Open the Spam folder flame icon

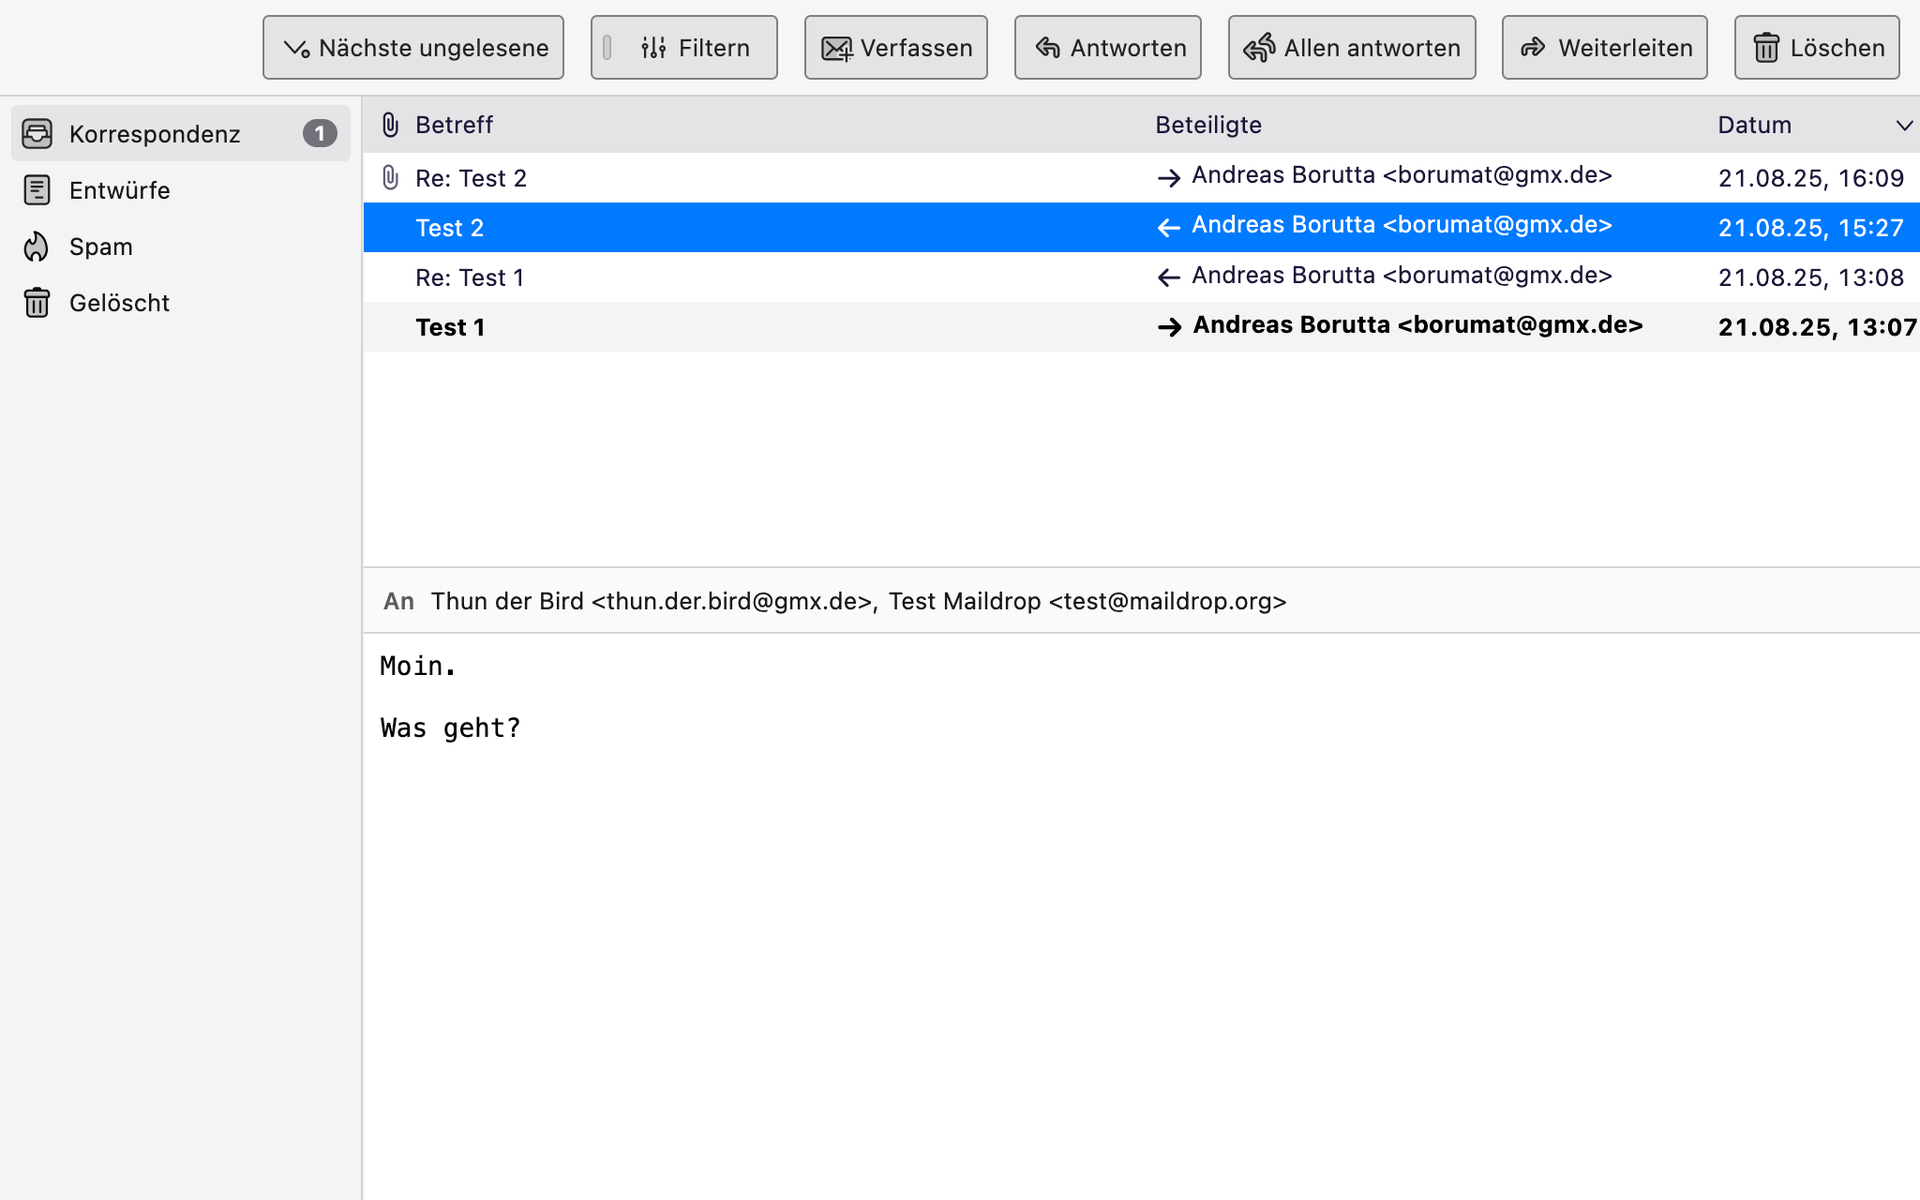[37, 246]
